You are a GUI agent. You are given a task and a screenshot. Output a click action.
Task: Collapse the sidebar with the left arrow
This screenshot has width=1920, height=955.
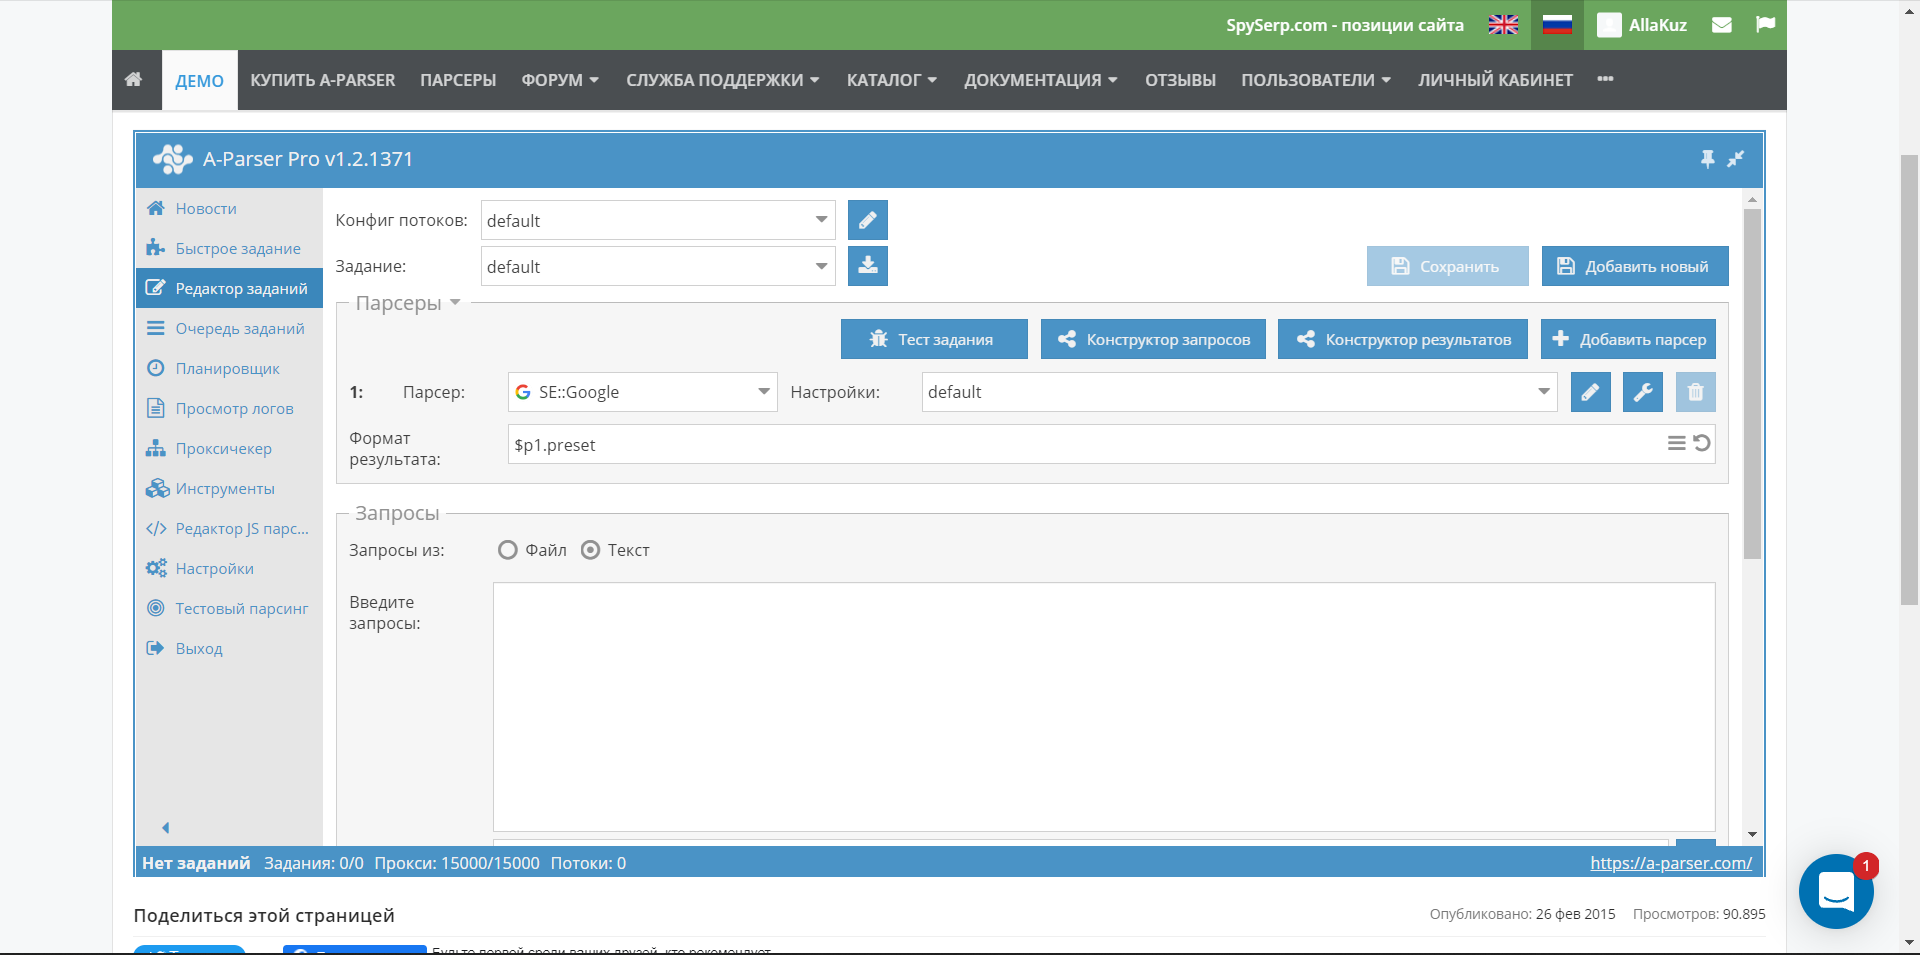point(166,828)
